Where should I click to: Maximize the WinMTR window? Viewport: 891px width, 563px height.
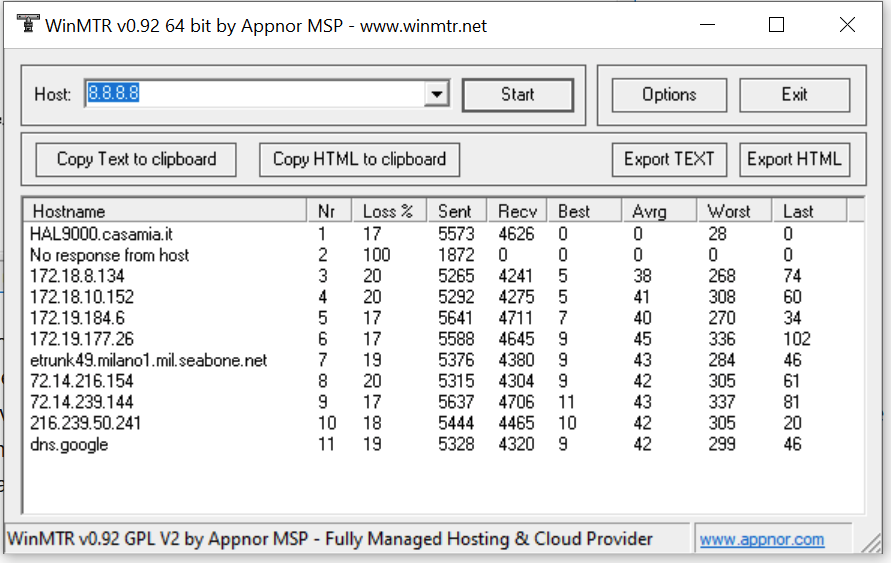[x=776, y=25]
